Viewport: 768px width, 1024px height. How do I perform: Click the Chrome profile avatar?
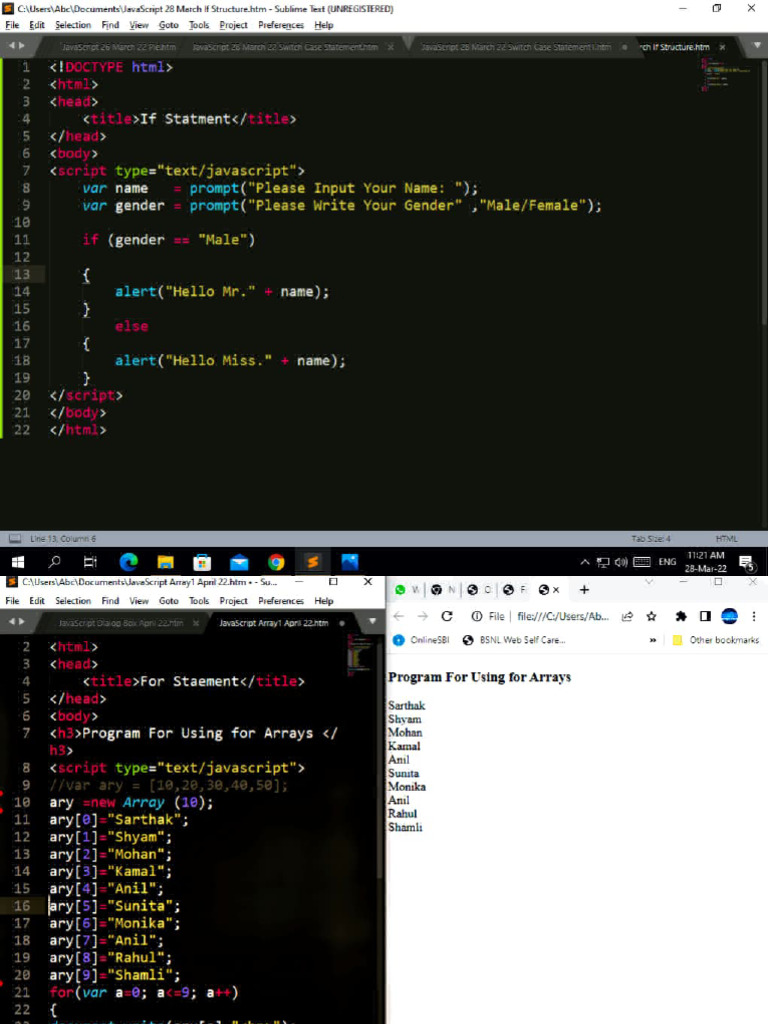(729, 616)
